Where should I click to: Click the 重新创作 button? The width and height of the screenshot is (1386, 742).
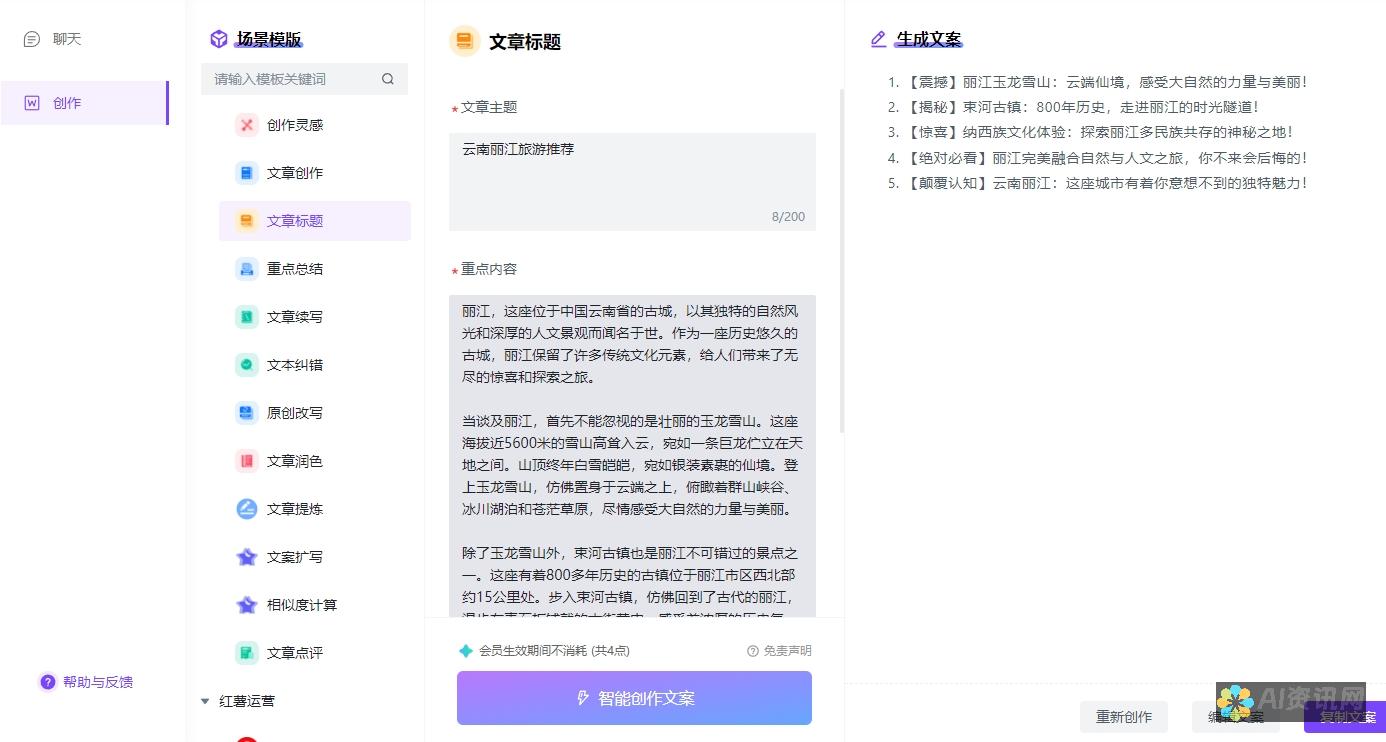[1124, 717]
